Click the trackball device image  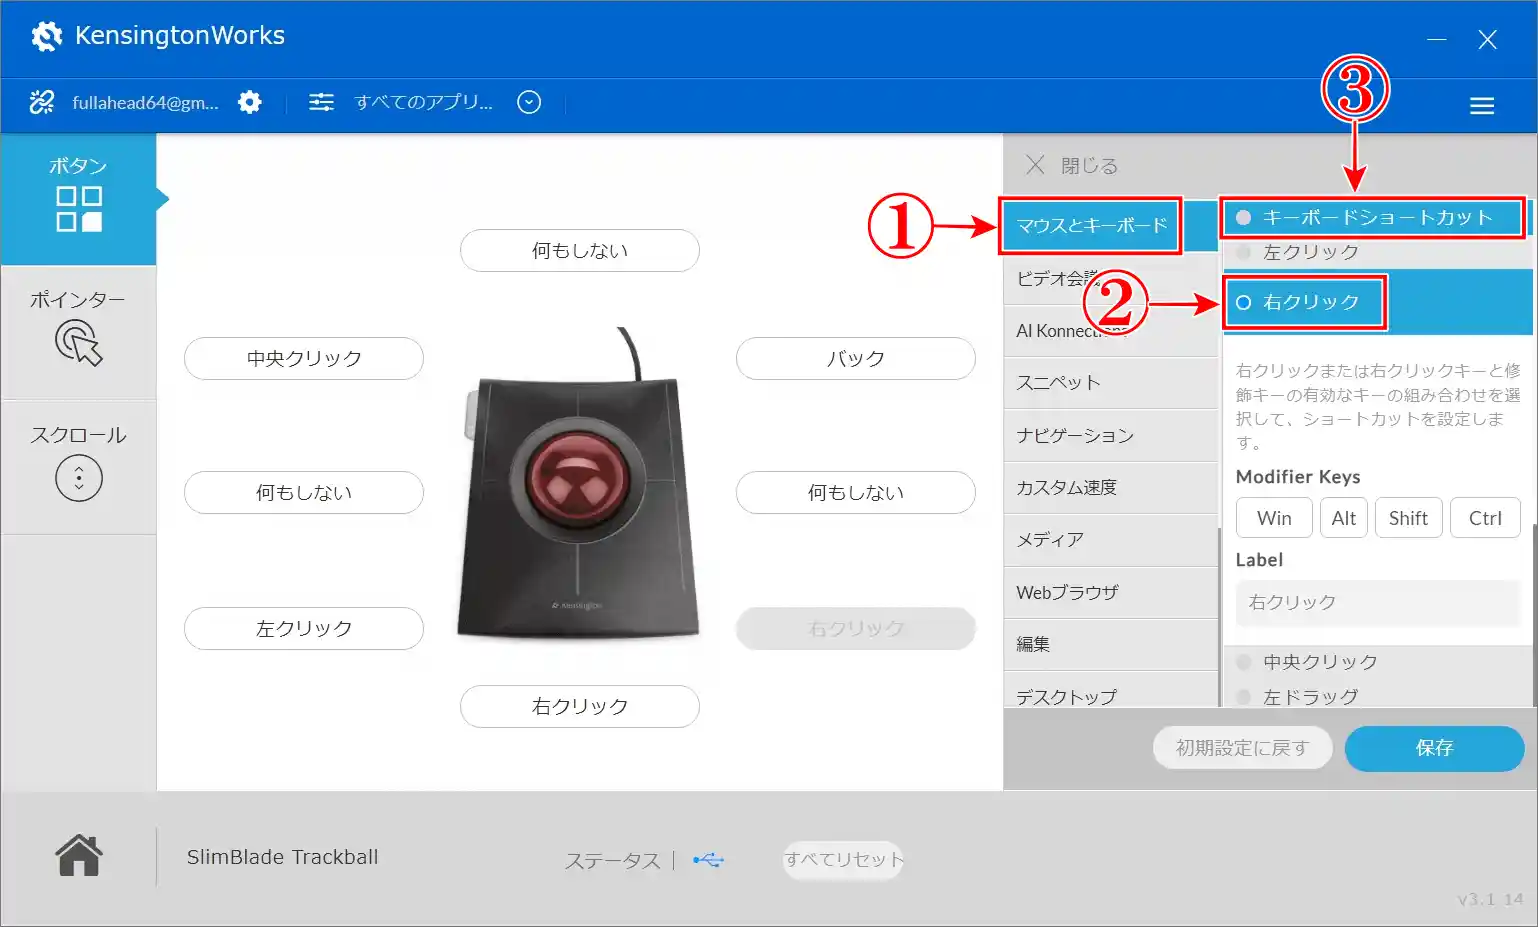pyautogui.click(x=579, y=485)
